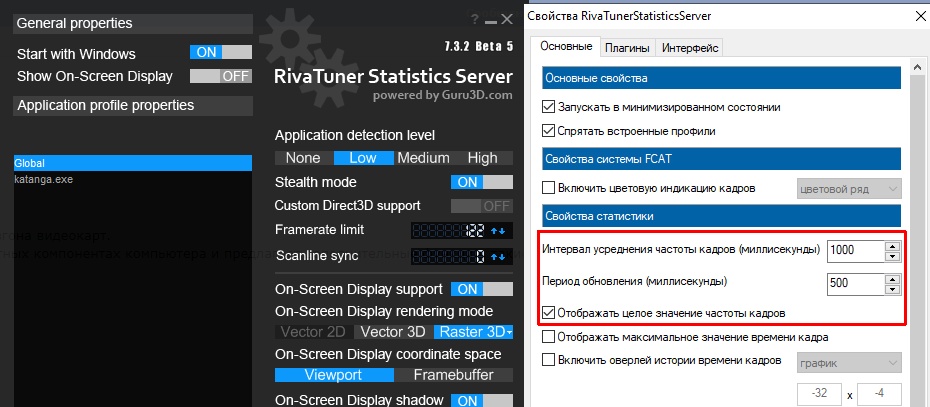This screenshot has width=930, height=407.
Task: Increase Период обновления with up arrow
Action: click(x=892, y=278)
